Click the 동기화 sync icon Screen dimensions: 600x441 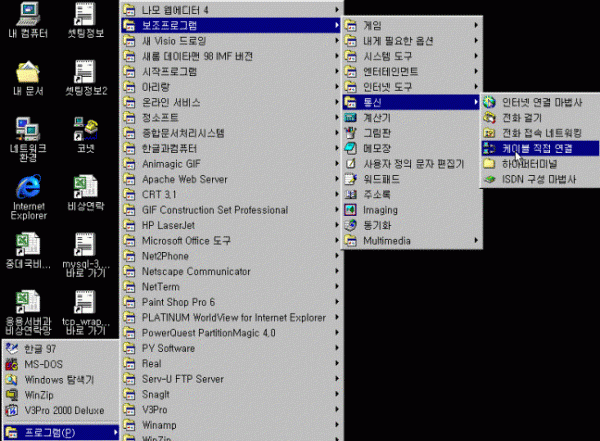350,225
